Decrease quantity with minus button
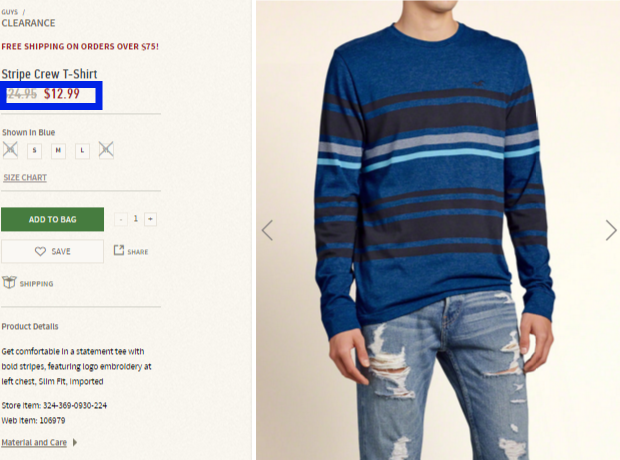Image resolution: width=620 pixels, height=460 pixels. [x=121, y=219]
